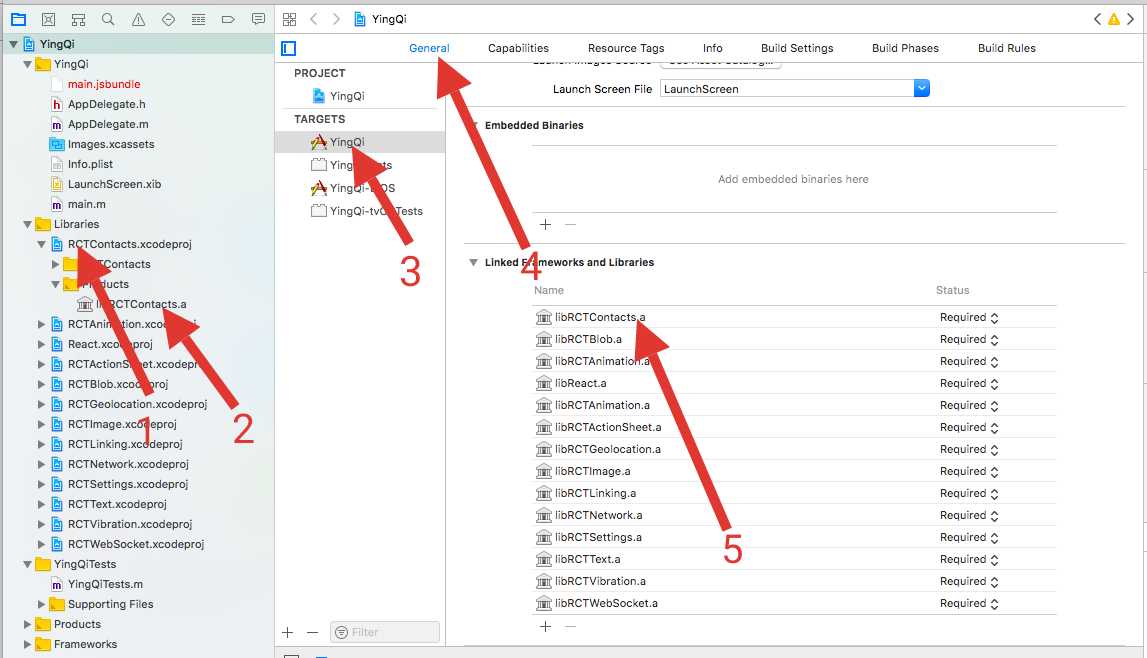Image resolution: width=1147 pixels, height=658 pixels.
Task: Remove a linked framework with minus
Action: point(571,627)
